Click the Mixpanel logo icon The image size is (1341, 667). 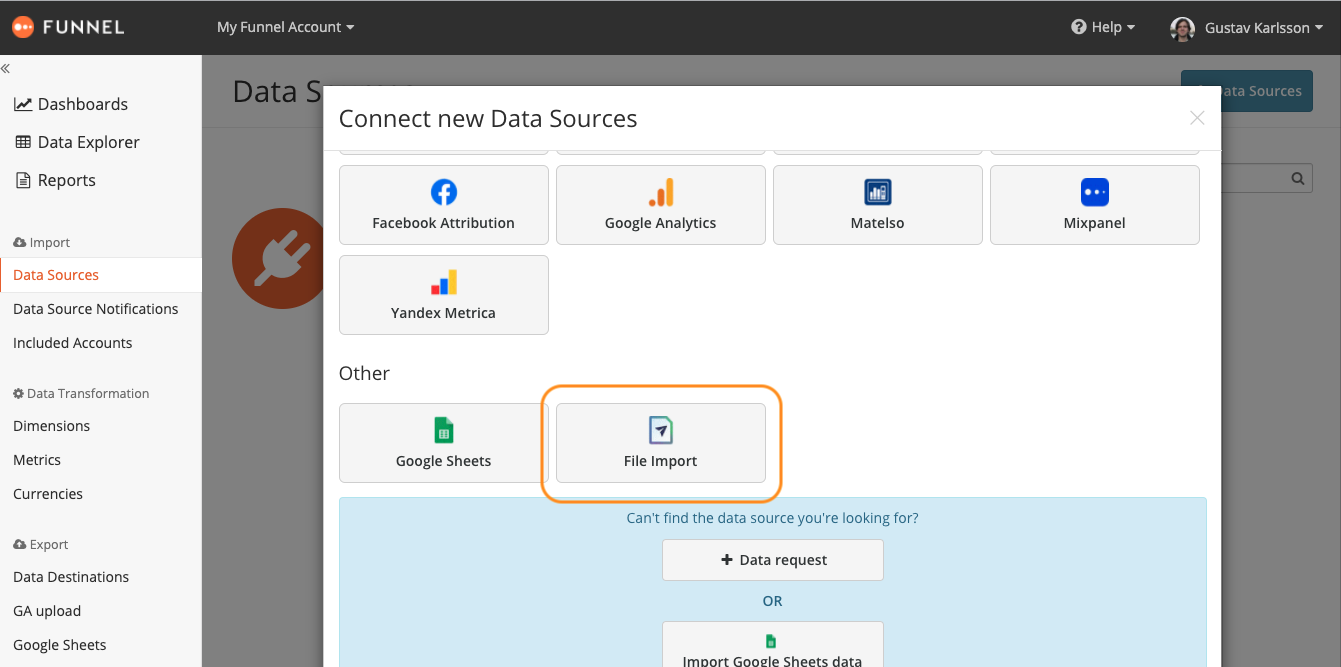tap(1095, 192)
